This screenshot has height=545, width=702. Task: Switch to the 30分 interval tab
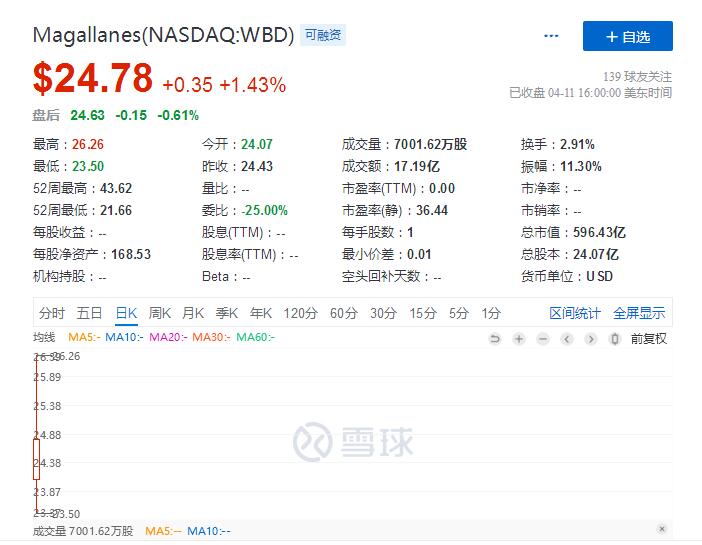coord(383,313)
